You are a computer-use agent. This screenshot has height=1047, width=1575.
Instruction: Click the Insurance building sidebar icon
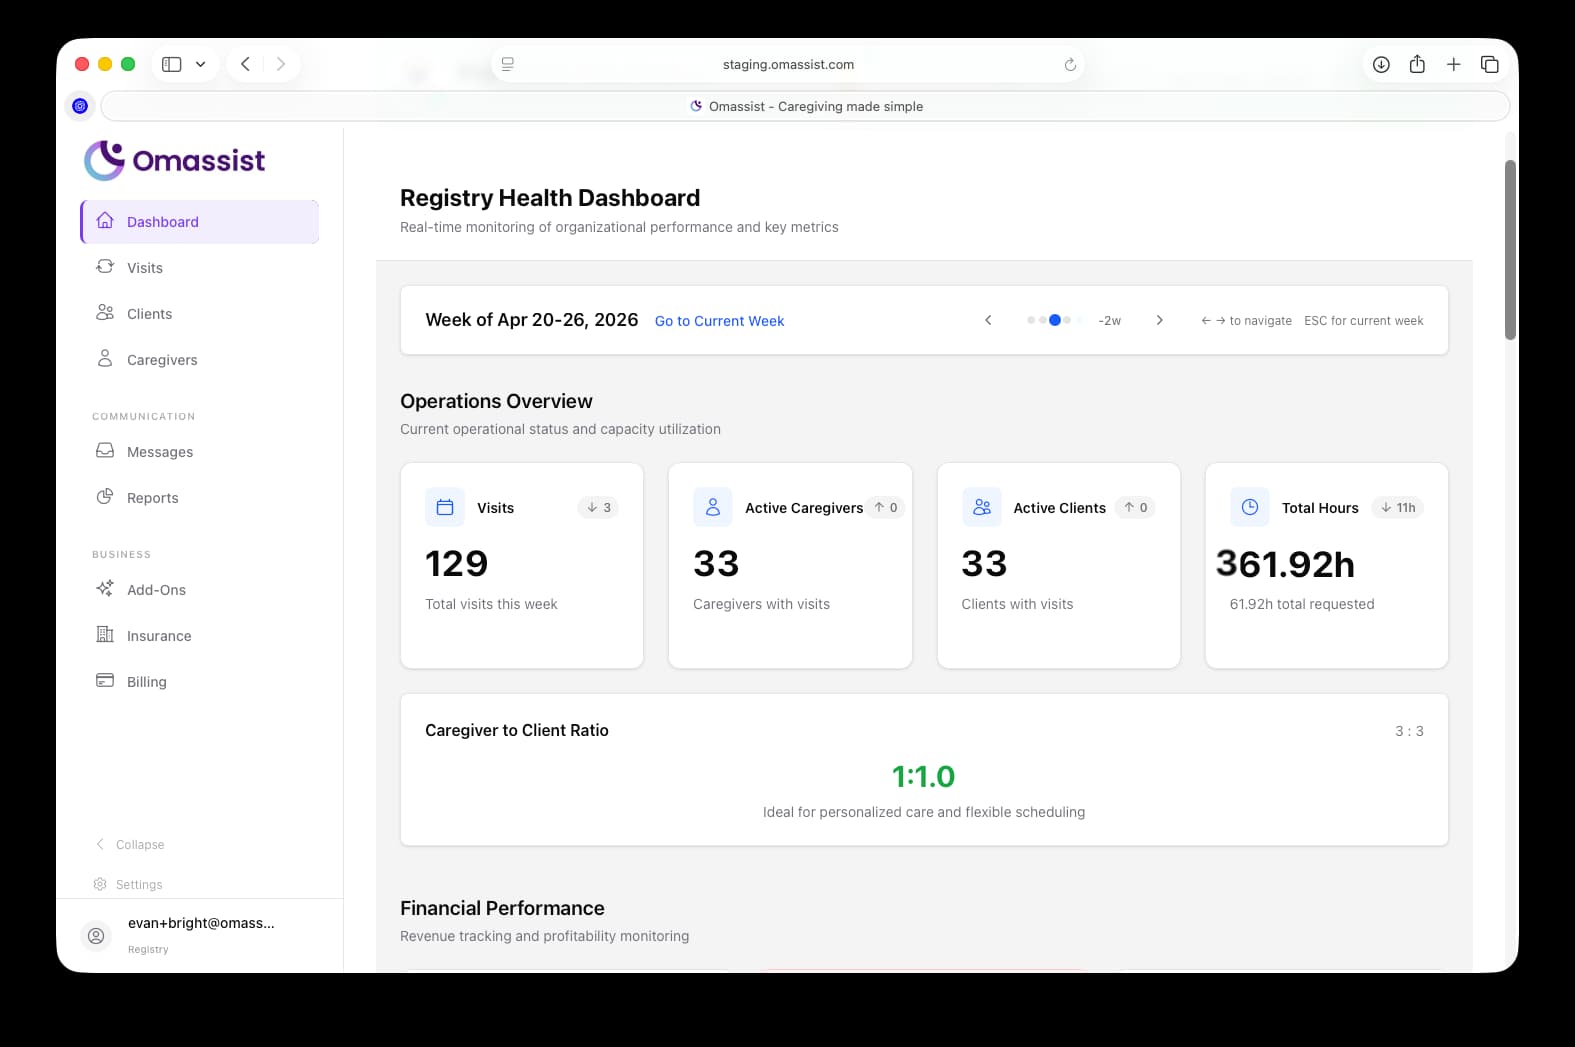(x=105, y=635)
